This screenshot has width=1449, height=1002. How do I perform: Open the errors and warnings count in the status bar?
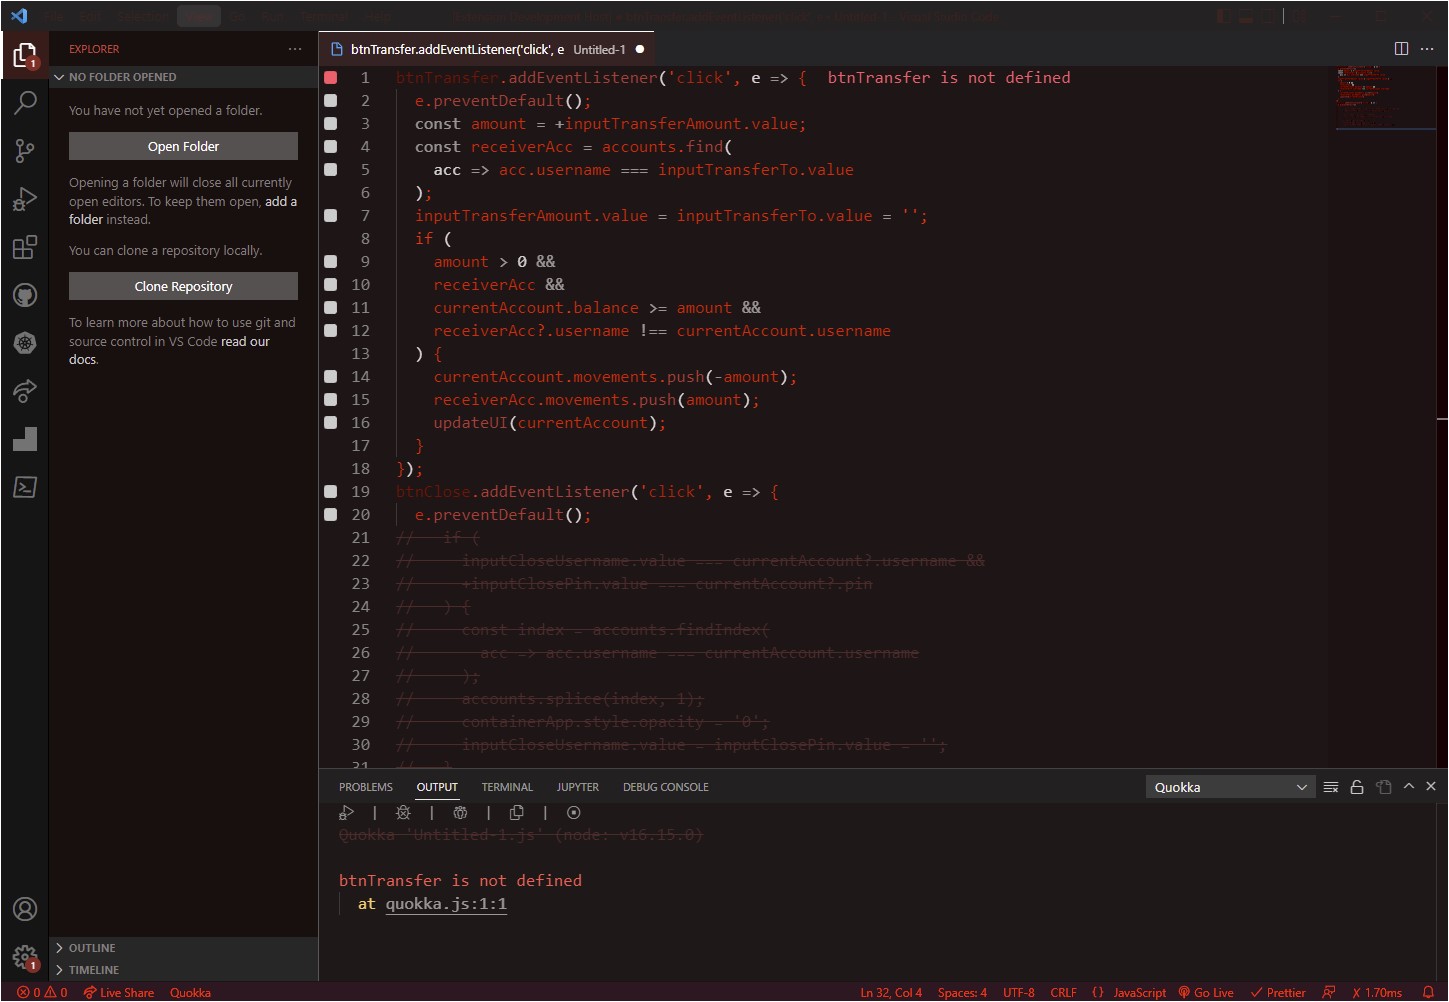click(x=42, y=992)
